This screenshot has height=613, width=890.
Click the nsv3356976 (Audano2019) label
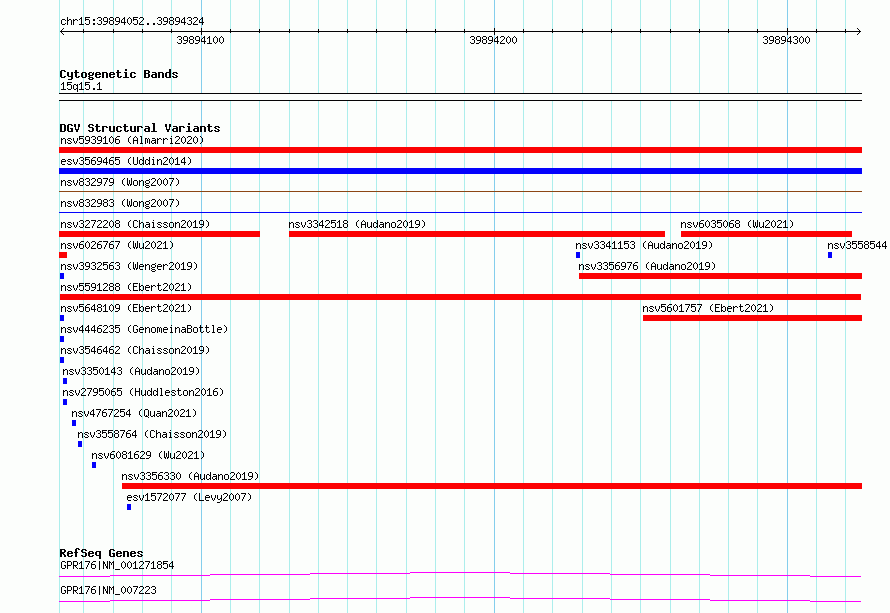click(x=647, y=266)
